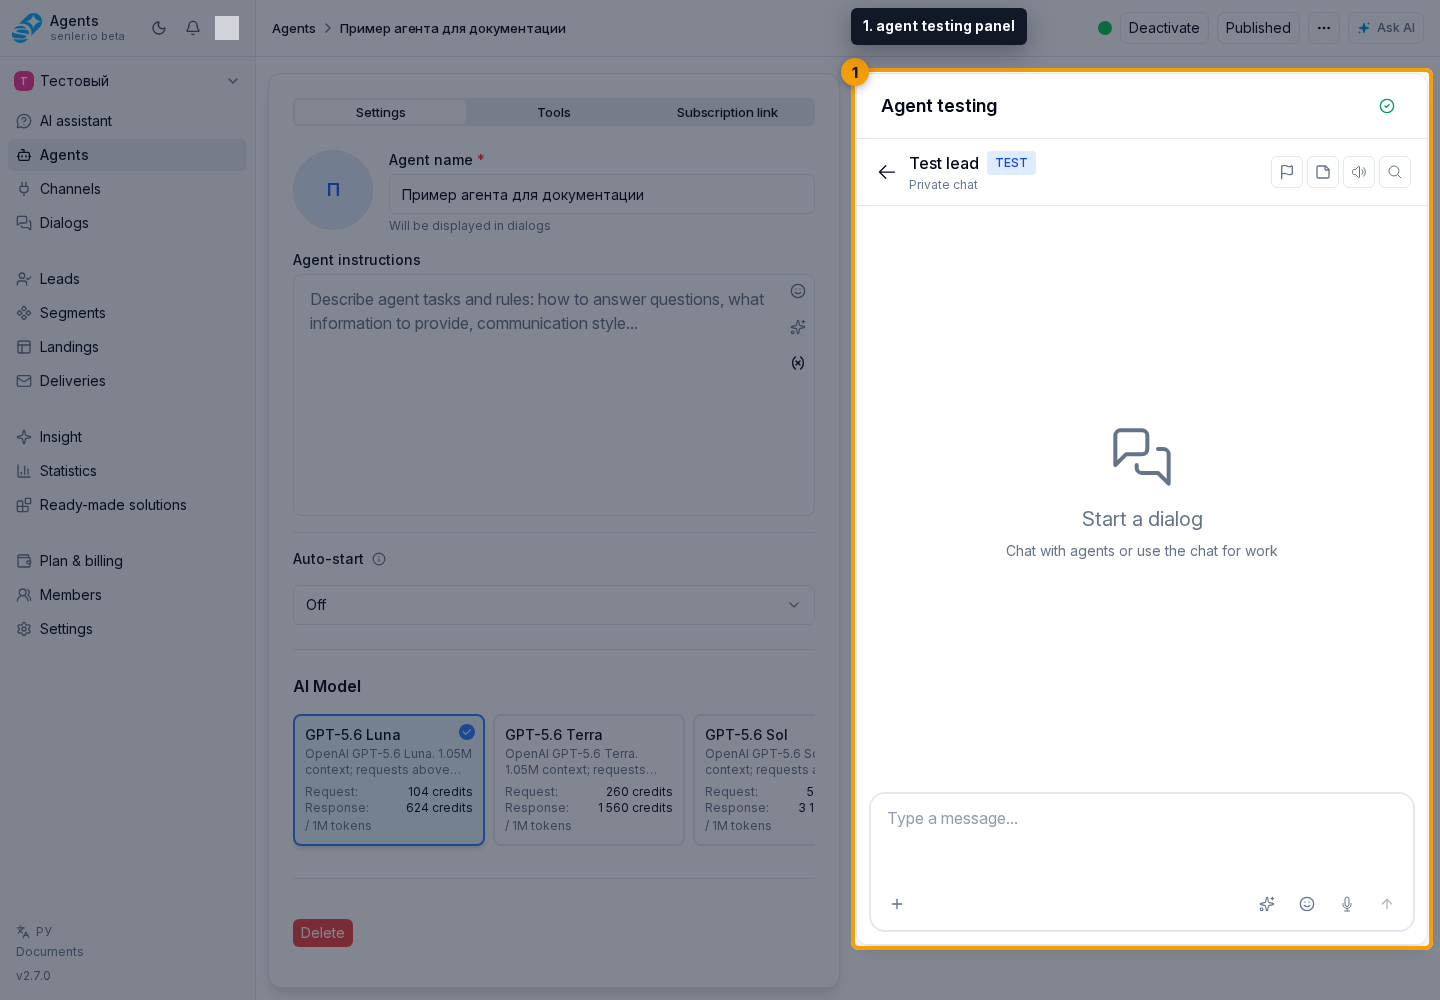The height and width of the screenshot is (1000, 1440).
Task: Switch language via РУ translate icon
Action: [34, 931]
